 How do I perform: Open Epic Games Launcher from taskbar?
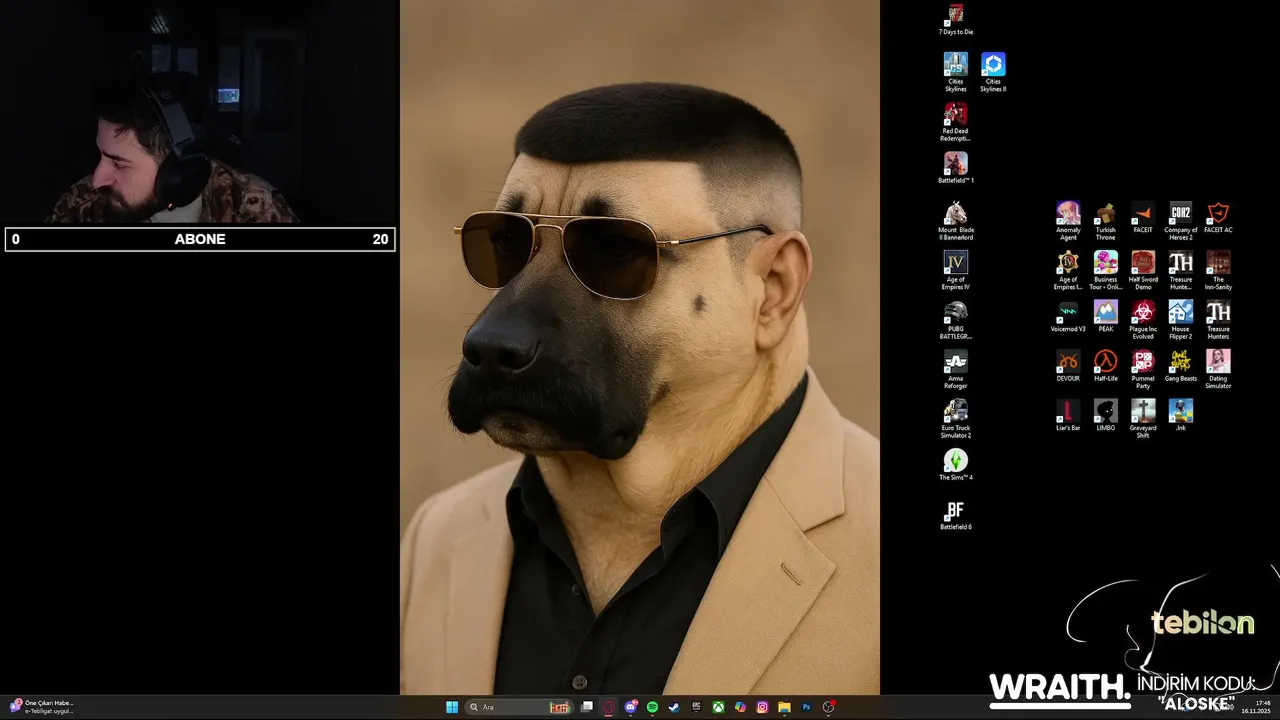[697, 707]
